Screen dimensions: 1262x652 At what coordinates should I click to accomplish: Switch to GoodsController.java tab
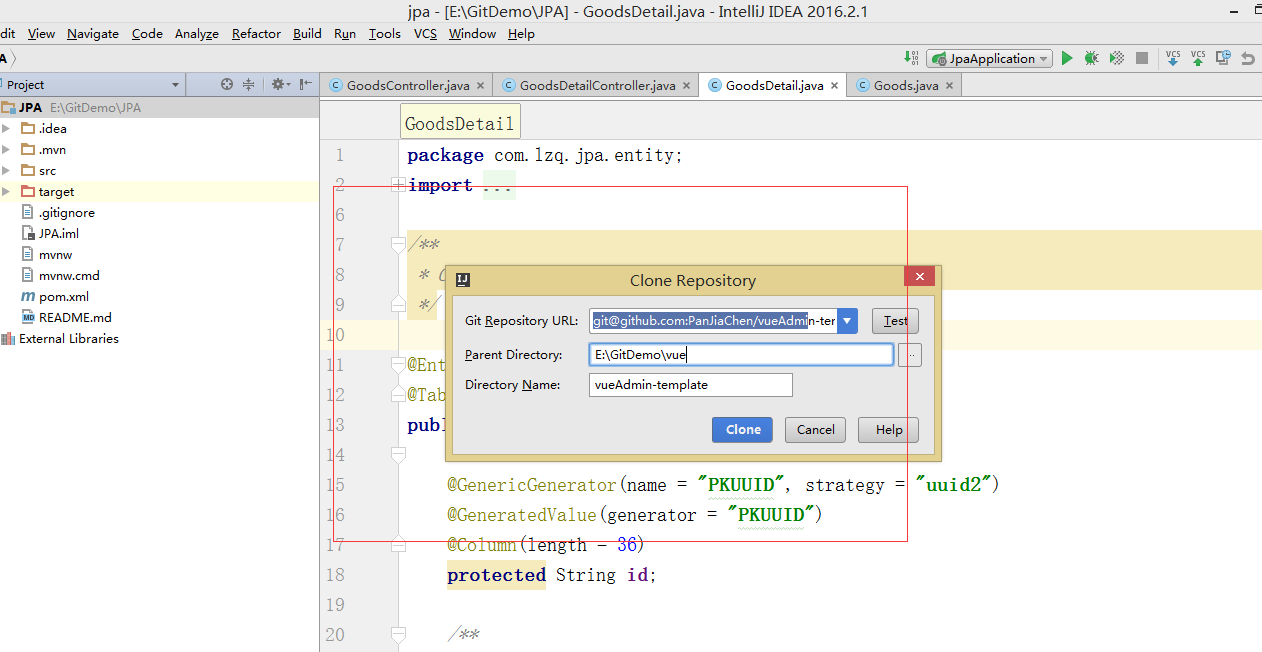point(407,85)
